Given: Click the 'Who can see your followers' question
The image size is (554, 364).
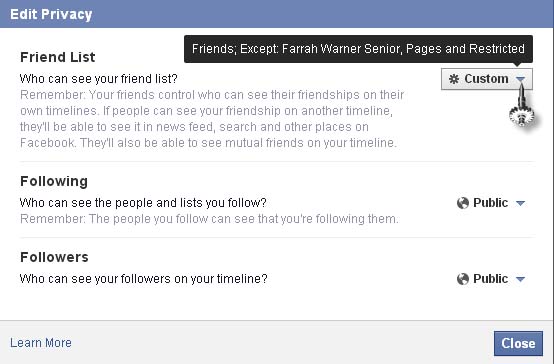Looking at the screenshot, I should (143, 279).
